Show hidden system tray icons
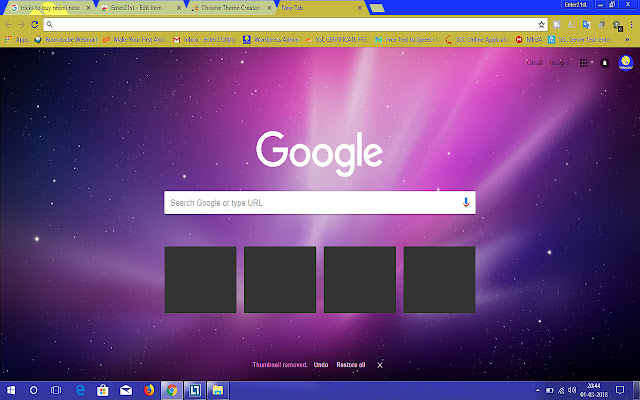 pyautogui.click(x=538, y=391)
